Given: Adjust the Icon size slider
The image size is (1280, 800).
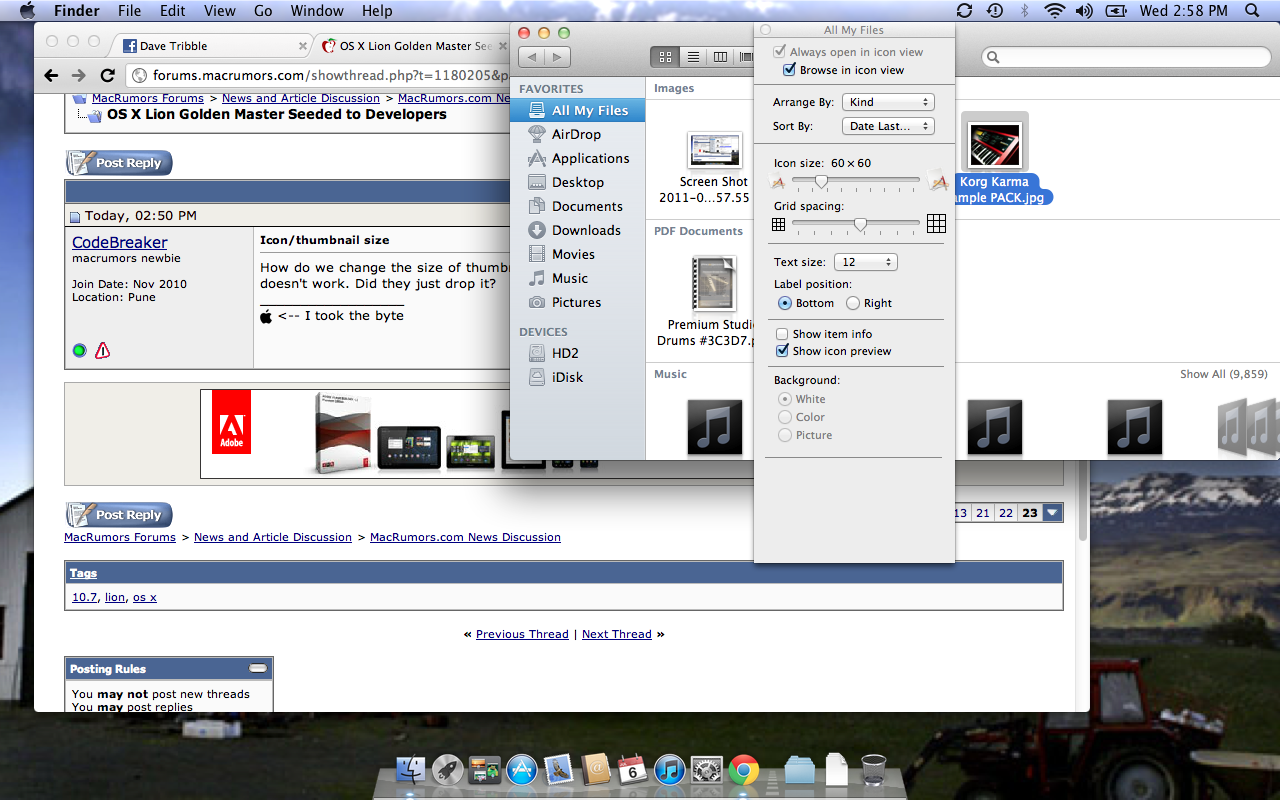Looking at the screenshot, I should (821, 181).
